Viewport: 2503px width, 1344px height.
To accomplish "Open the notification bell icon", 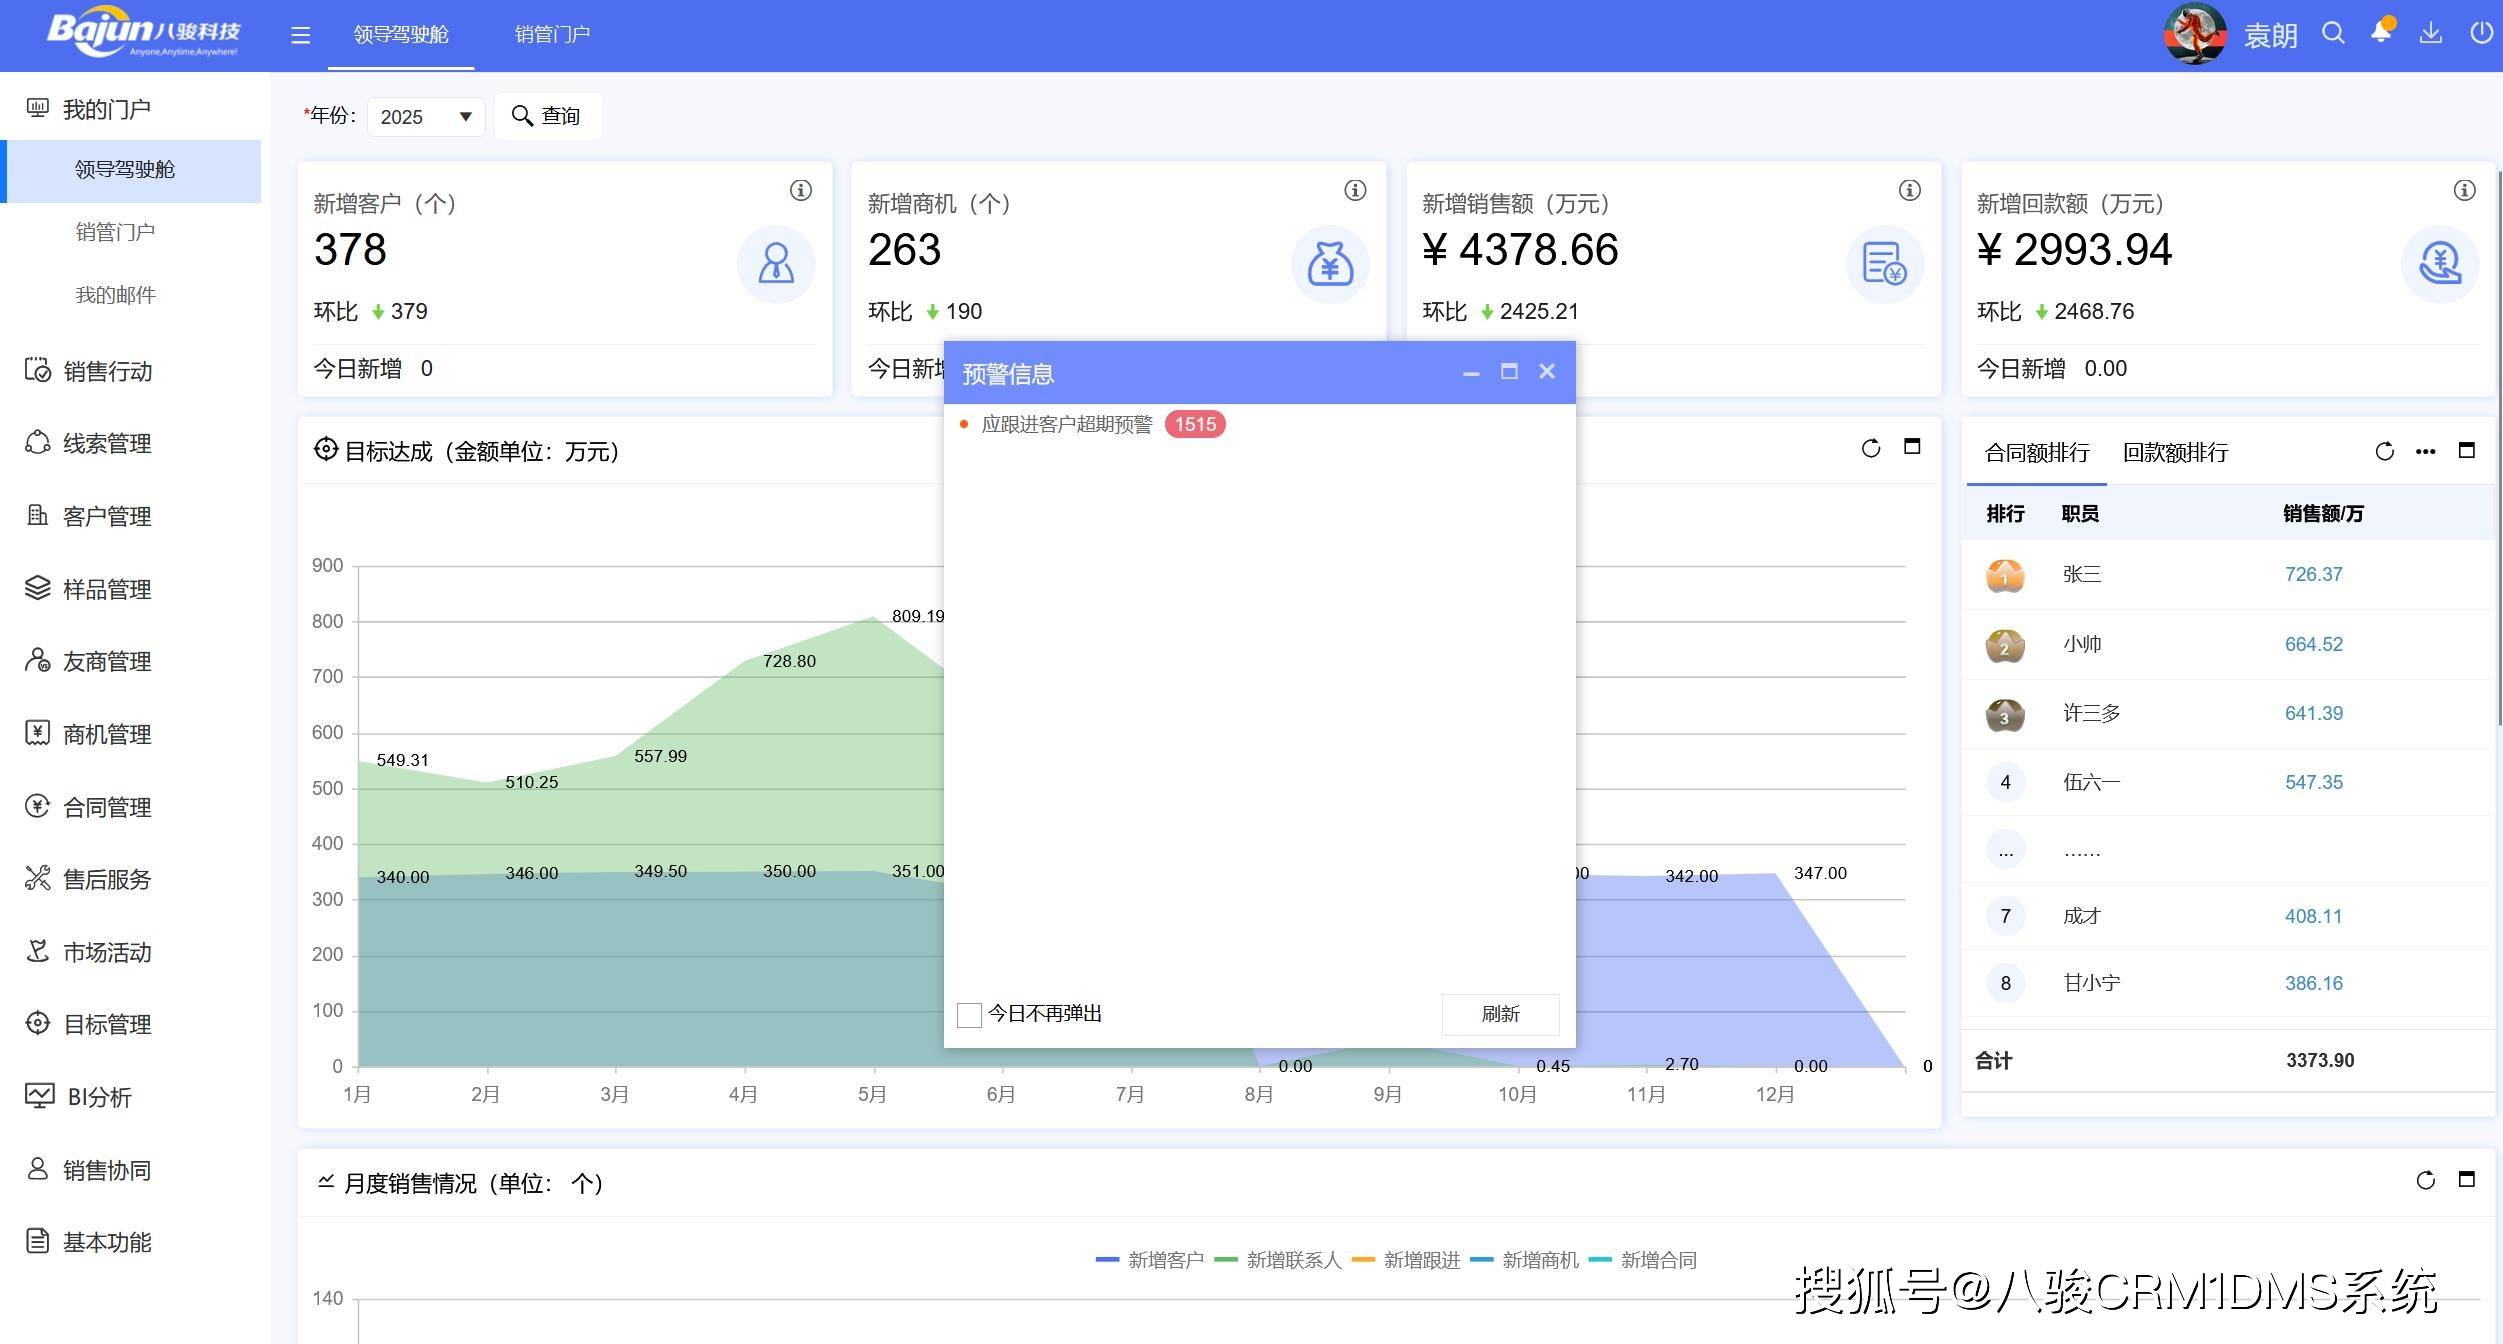I will [x=2381, y=33].
